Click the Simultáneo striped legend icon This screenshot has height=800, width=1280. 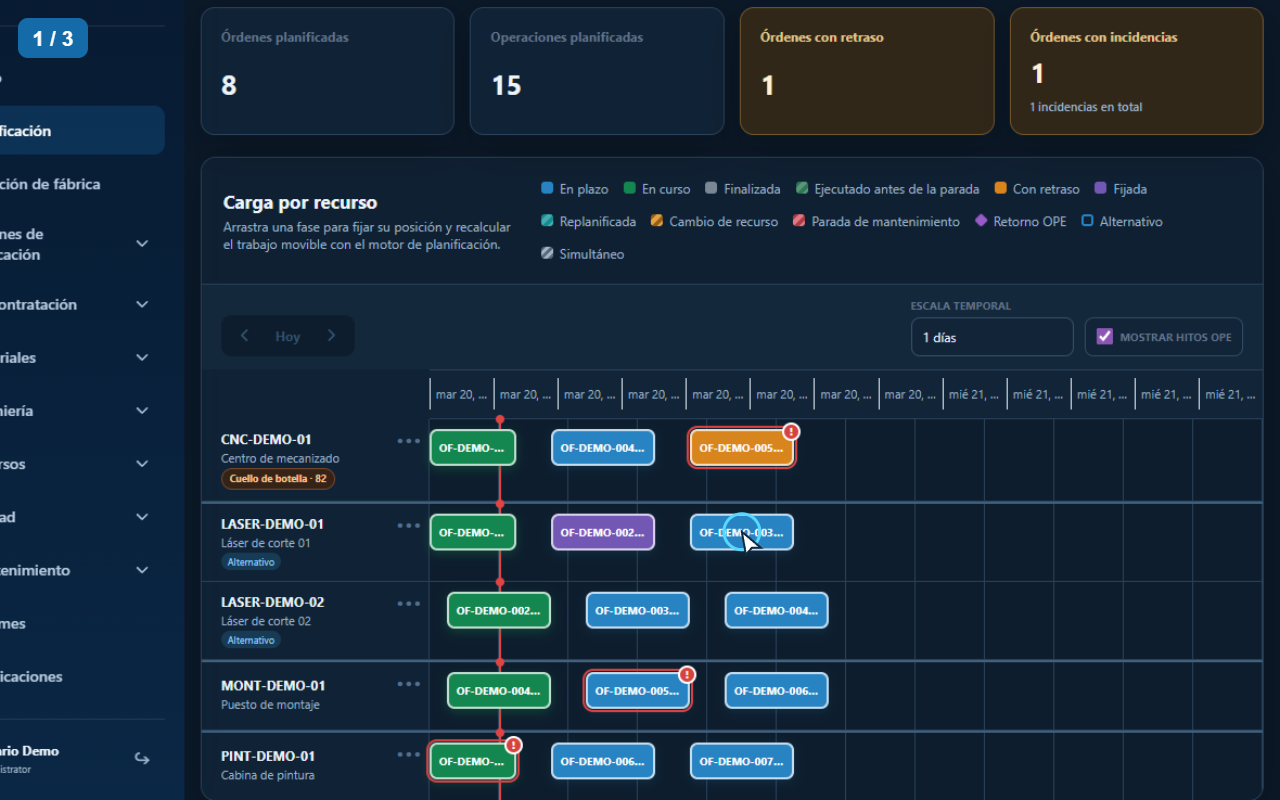(x=547, y=254)
